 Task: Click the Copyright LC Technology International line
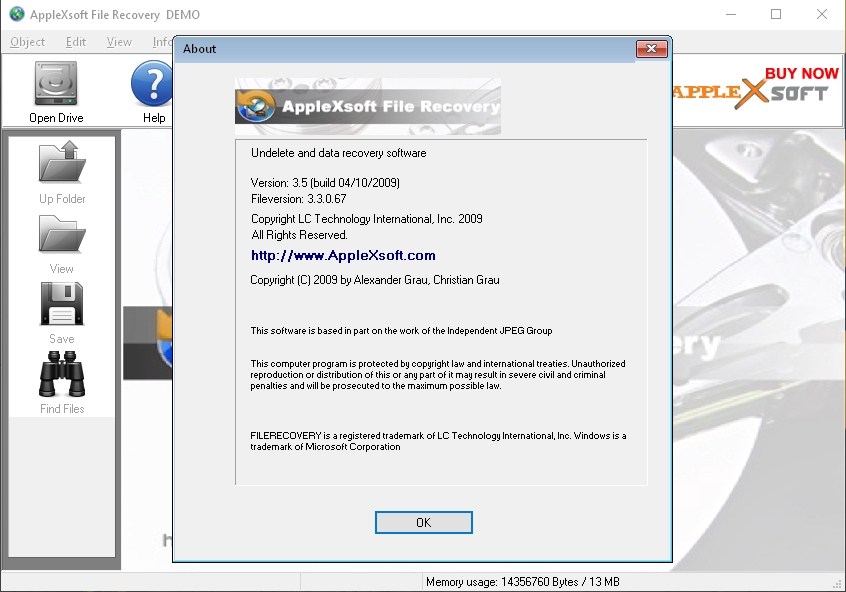pyautogui.click(x=367, y=219)
